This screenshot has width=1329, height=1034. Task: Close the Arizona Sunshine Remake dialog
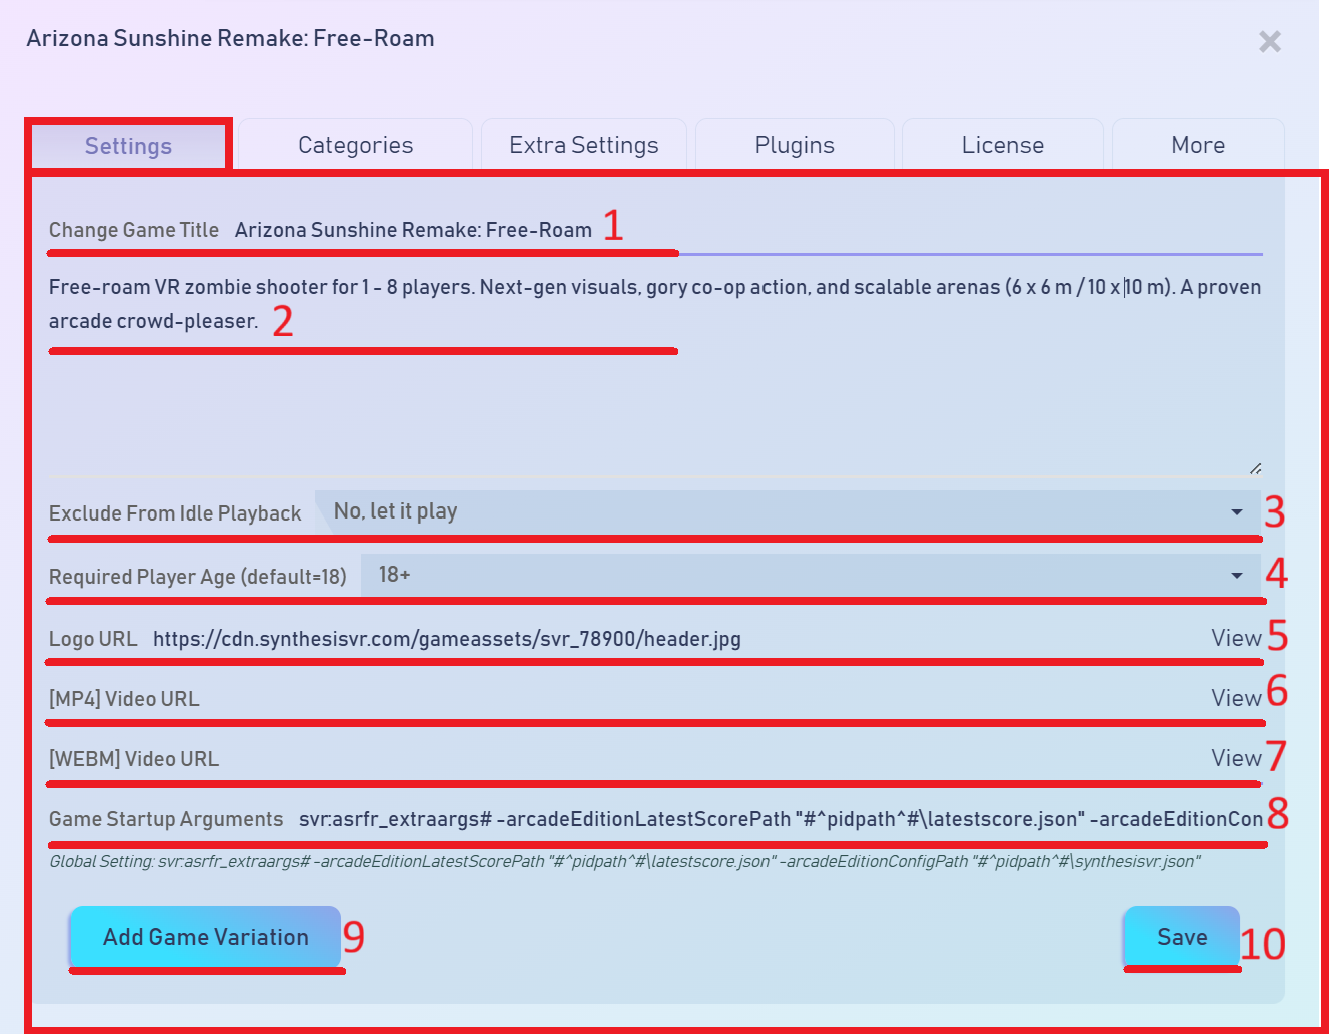click(1270, 41)
